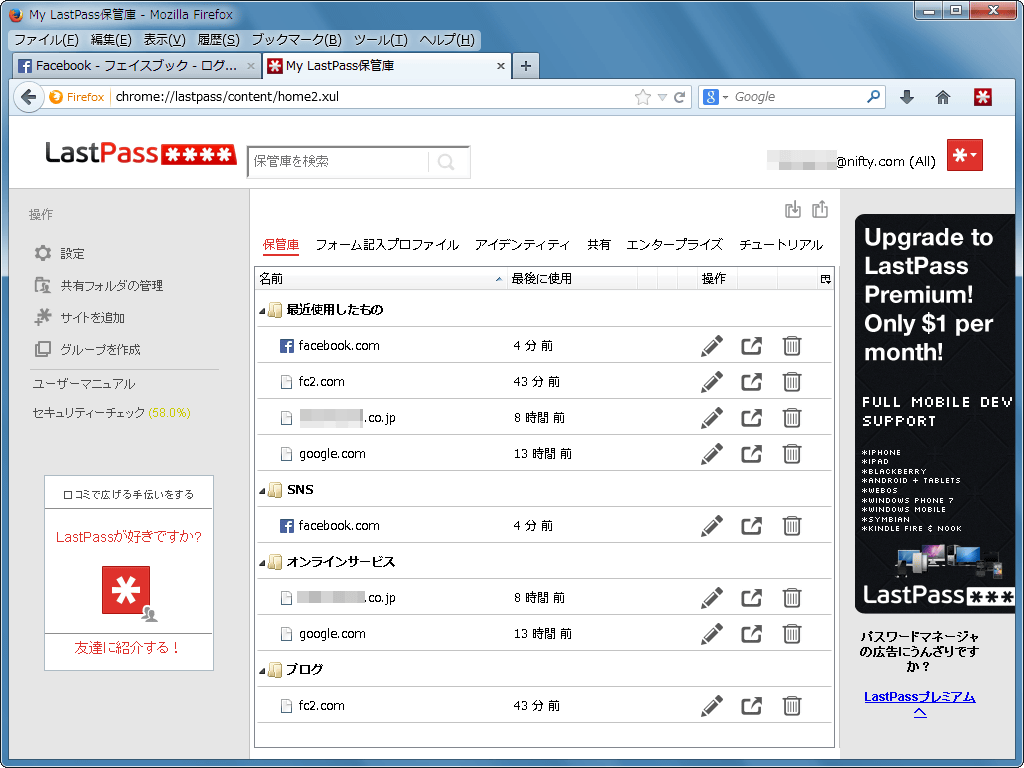Open the URL bar history dropdown arrow

[663, 97]
